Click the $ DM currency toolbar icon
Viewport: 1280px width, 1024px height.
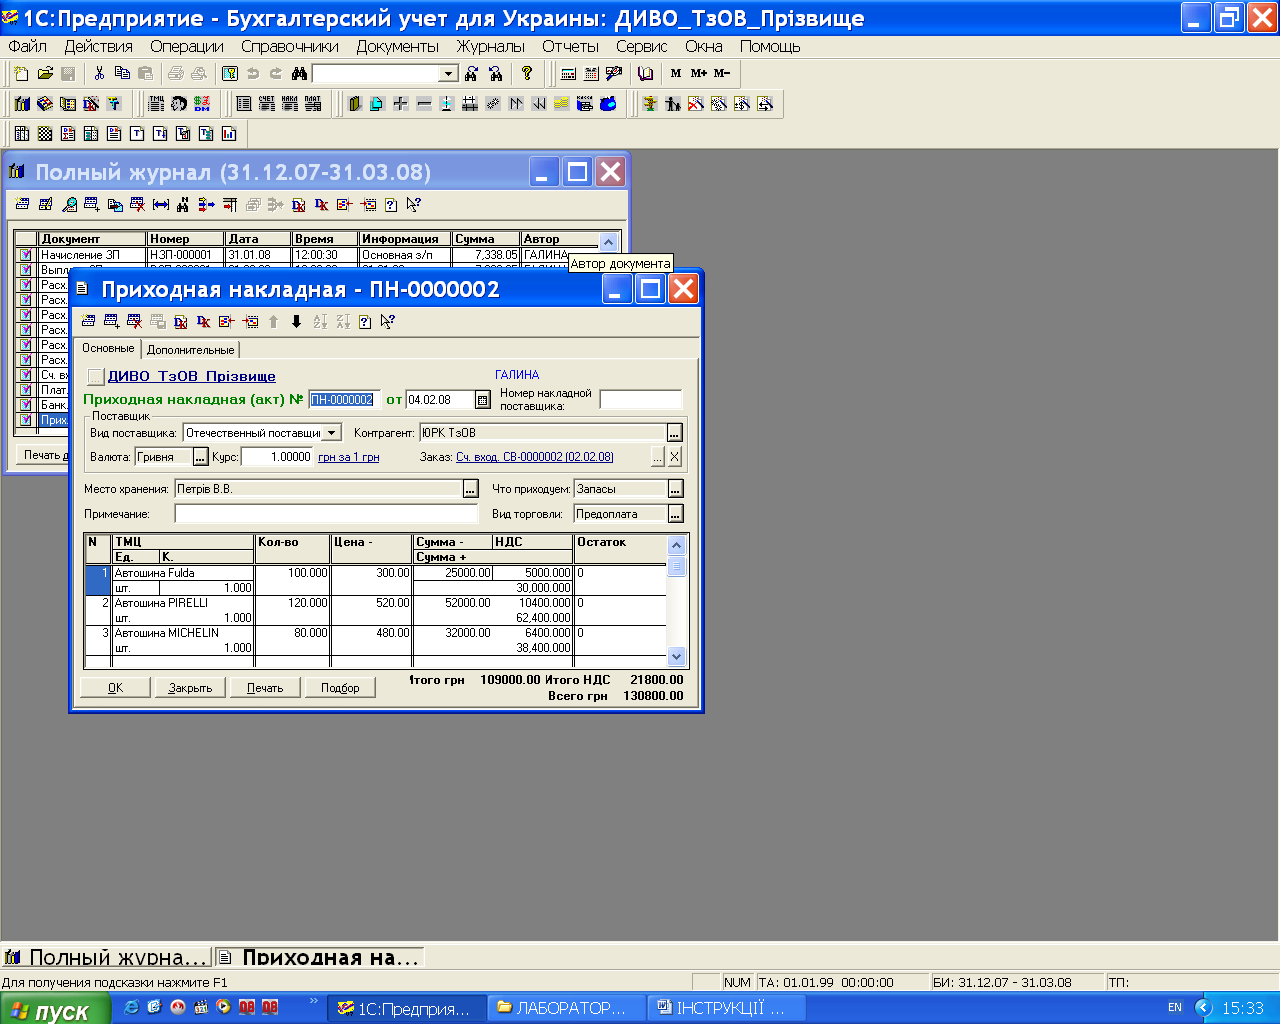click(203, 103)
